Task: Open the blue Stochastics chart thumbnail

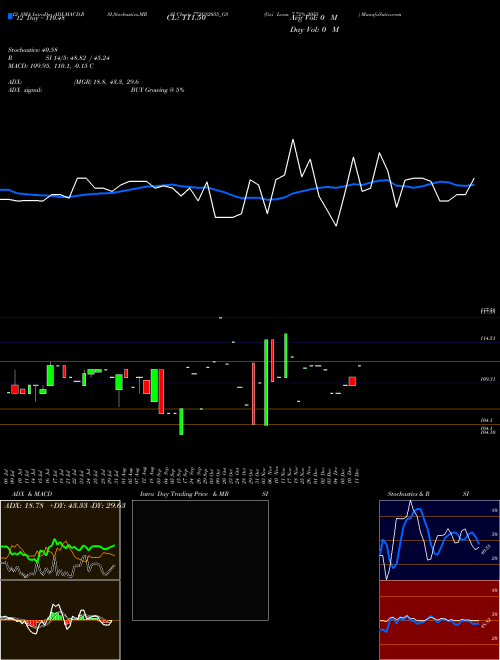Action: point(439,540)
